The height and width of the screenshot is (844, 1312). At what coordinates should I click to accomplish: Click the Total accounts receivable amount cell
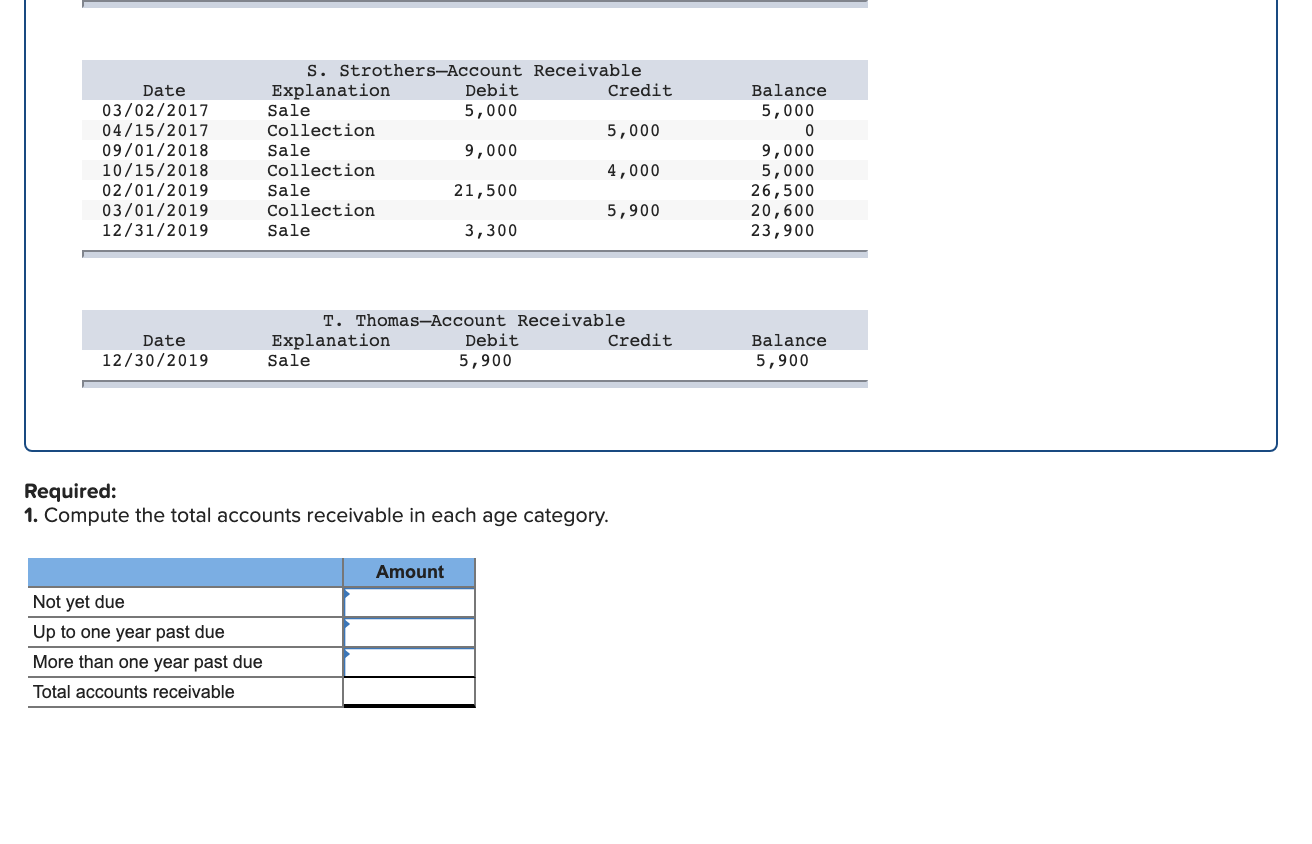click(x=409, y=692)
